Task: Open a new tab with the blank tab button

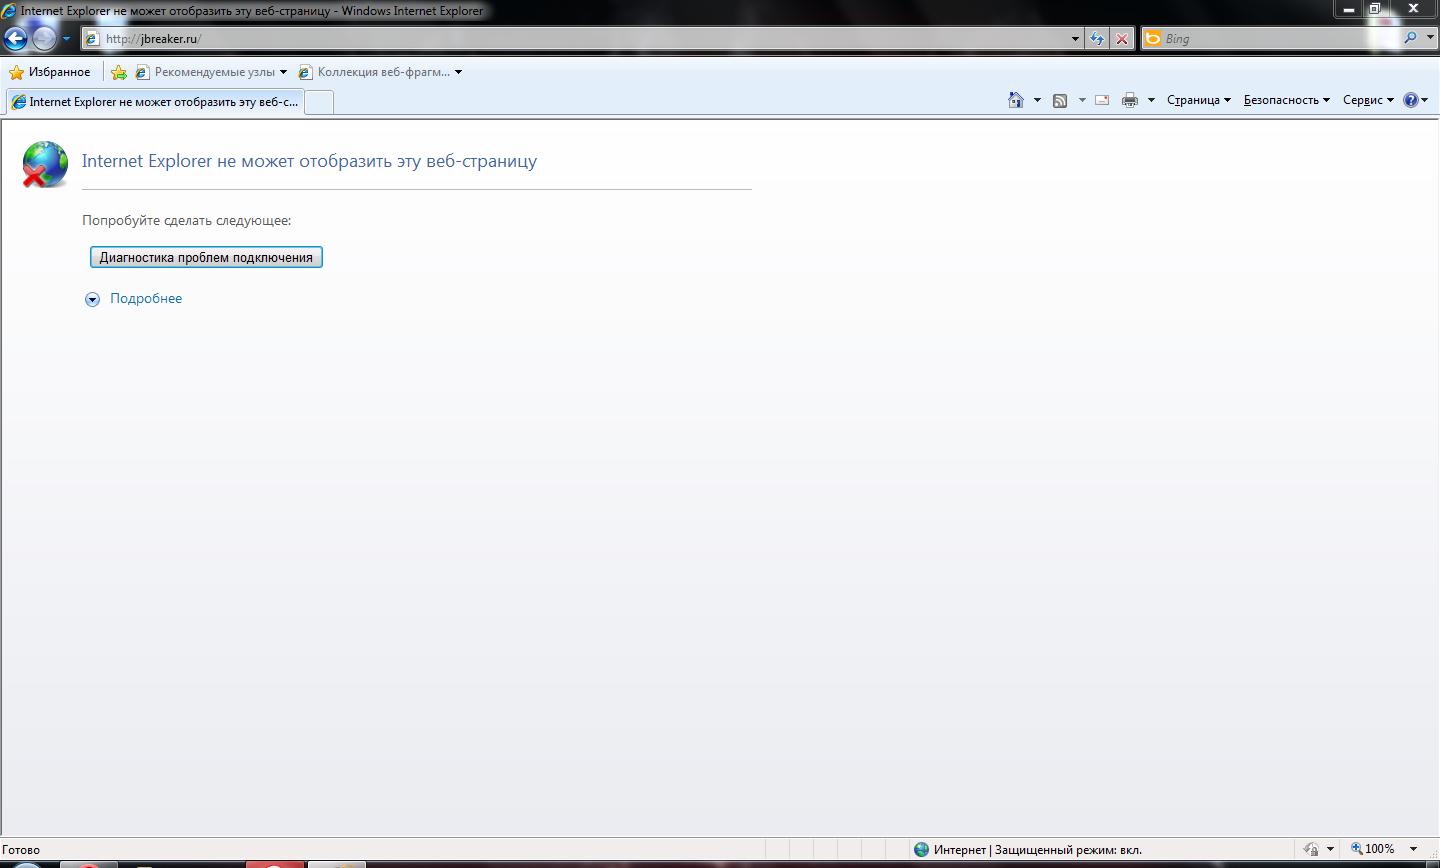Action: point(319,102)
